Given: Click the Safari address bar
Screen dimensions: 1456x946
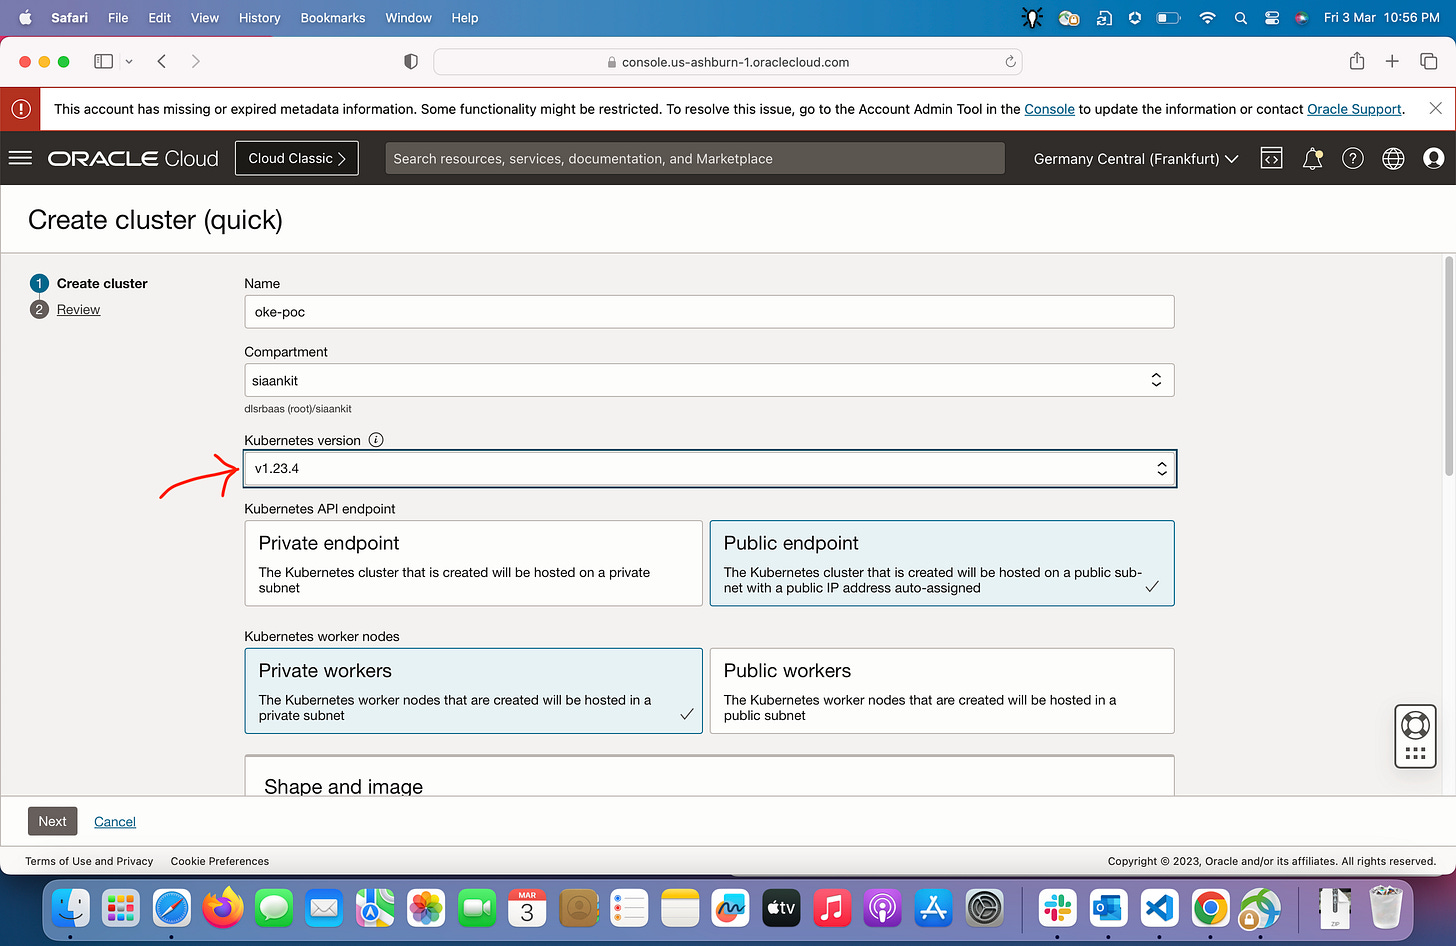Looking at the screenshot, I should 728,62.
